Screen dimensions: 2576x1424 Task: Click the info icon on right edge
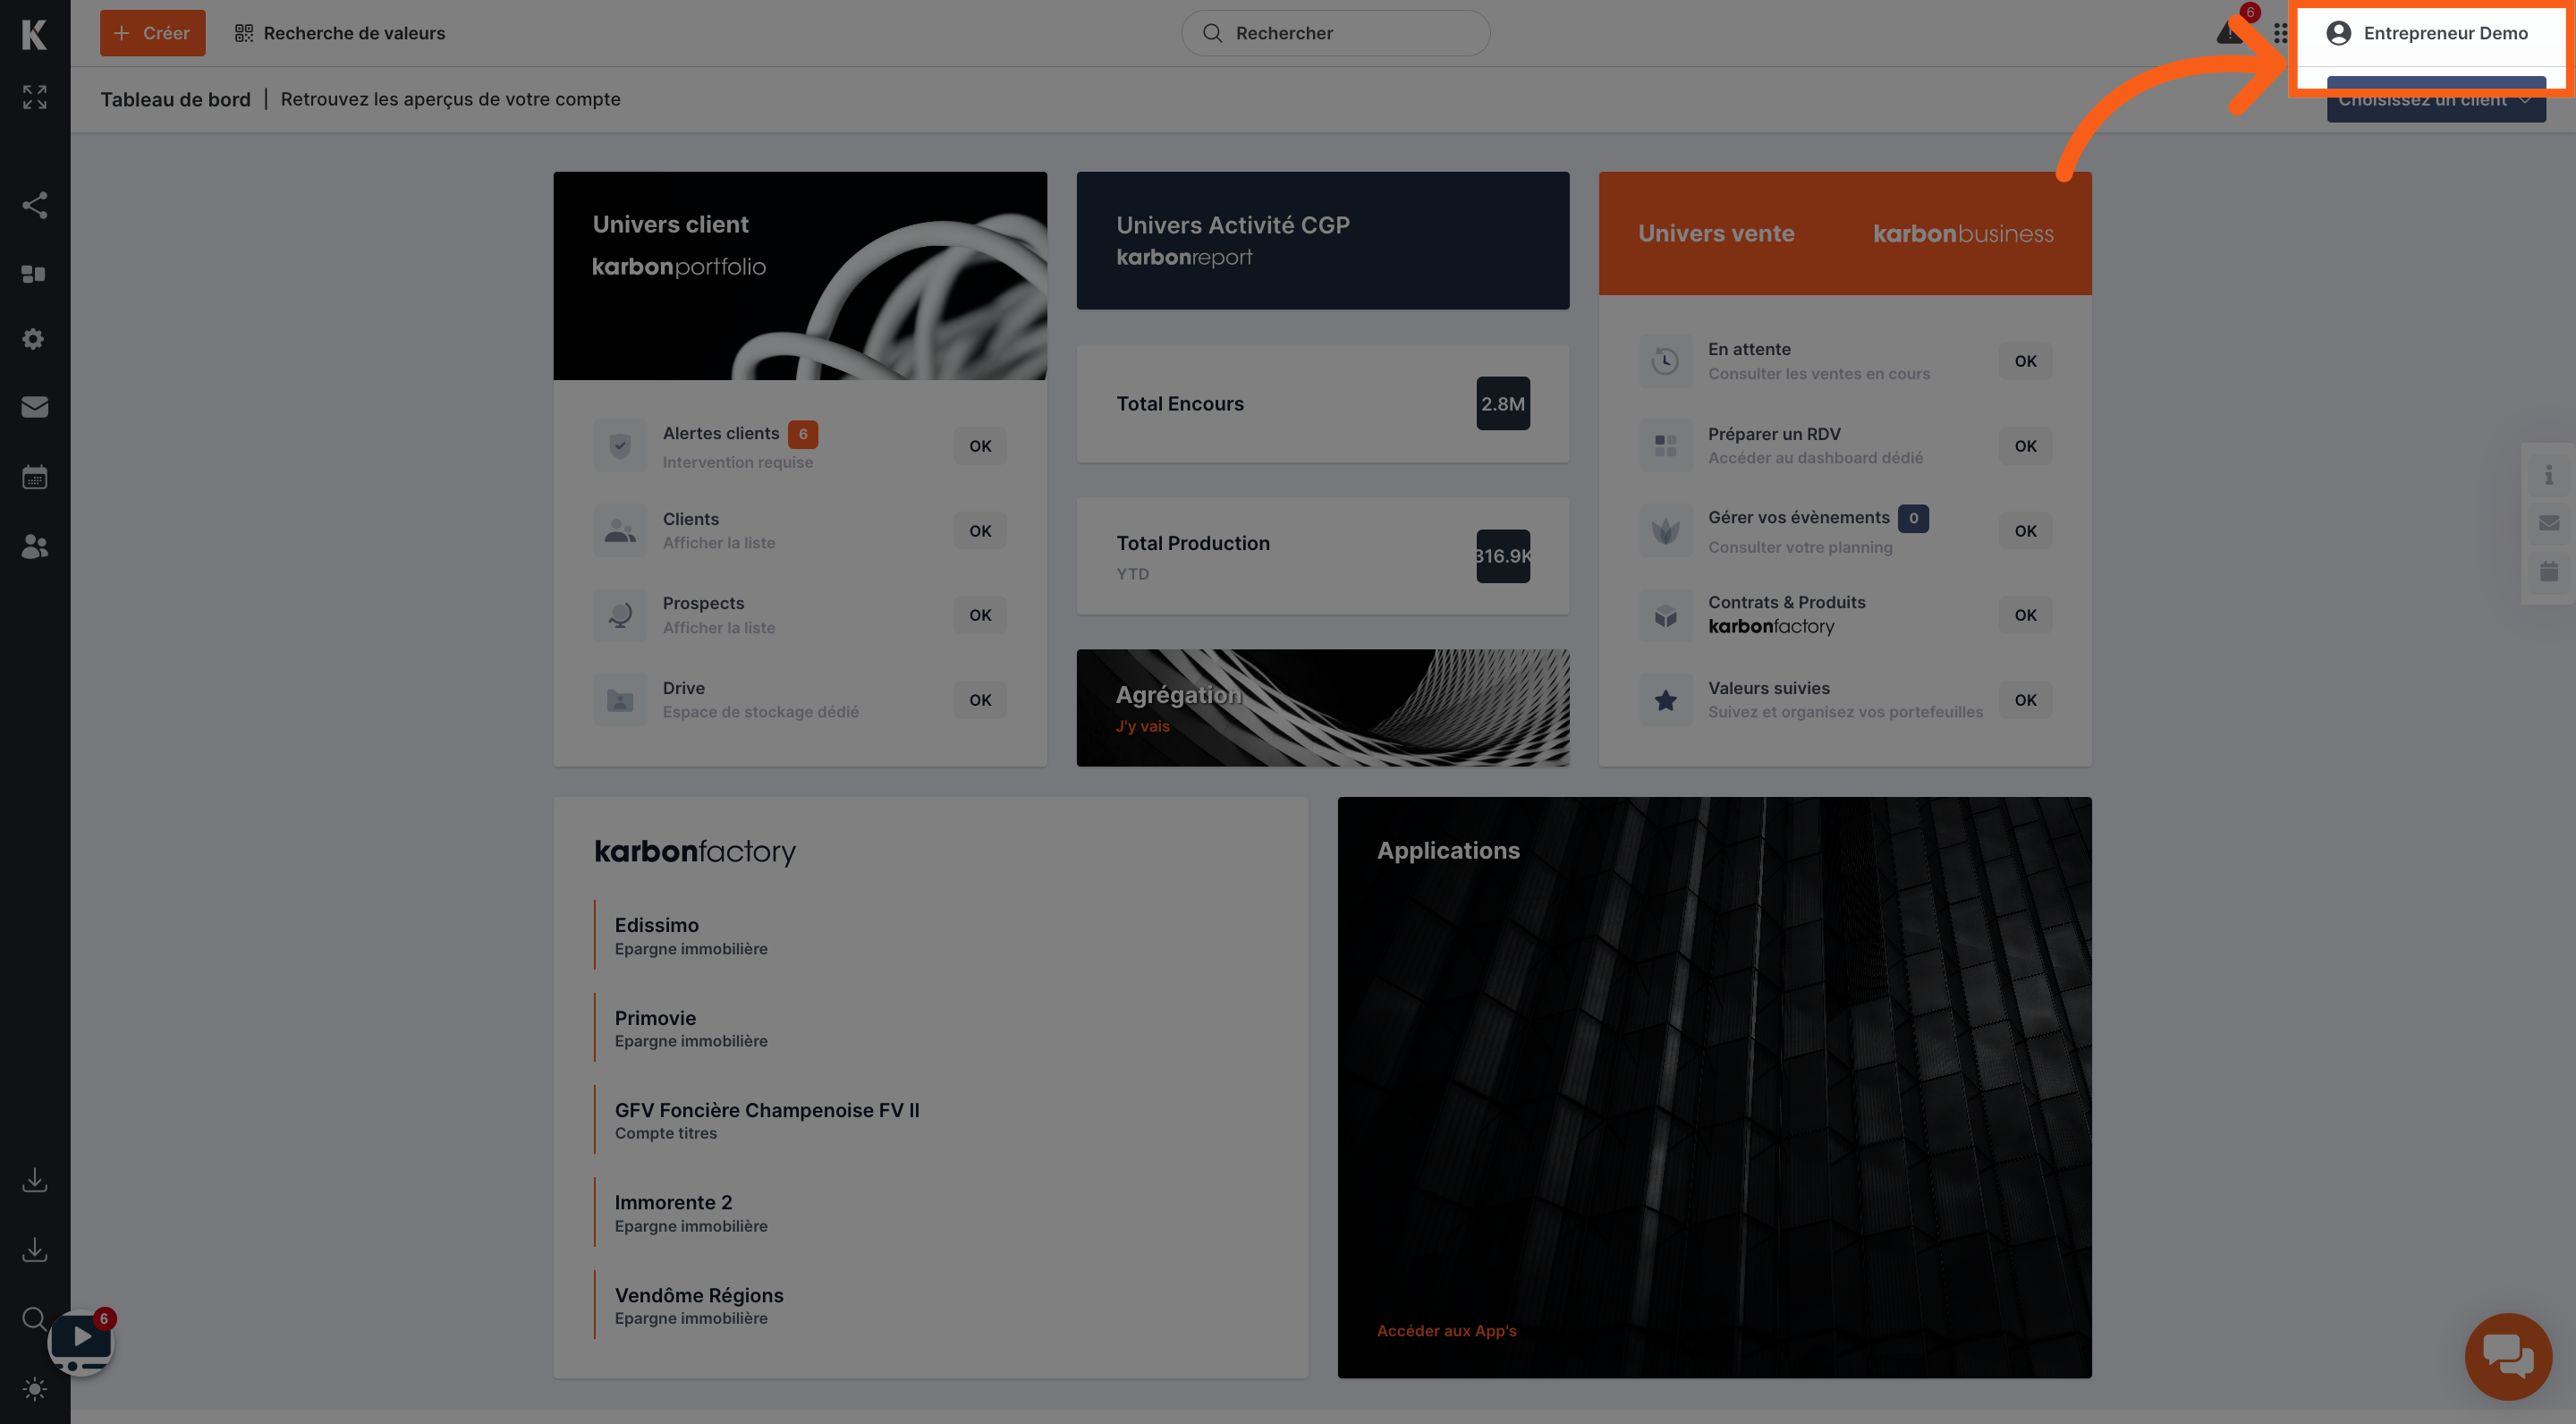[2549, 474]
